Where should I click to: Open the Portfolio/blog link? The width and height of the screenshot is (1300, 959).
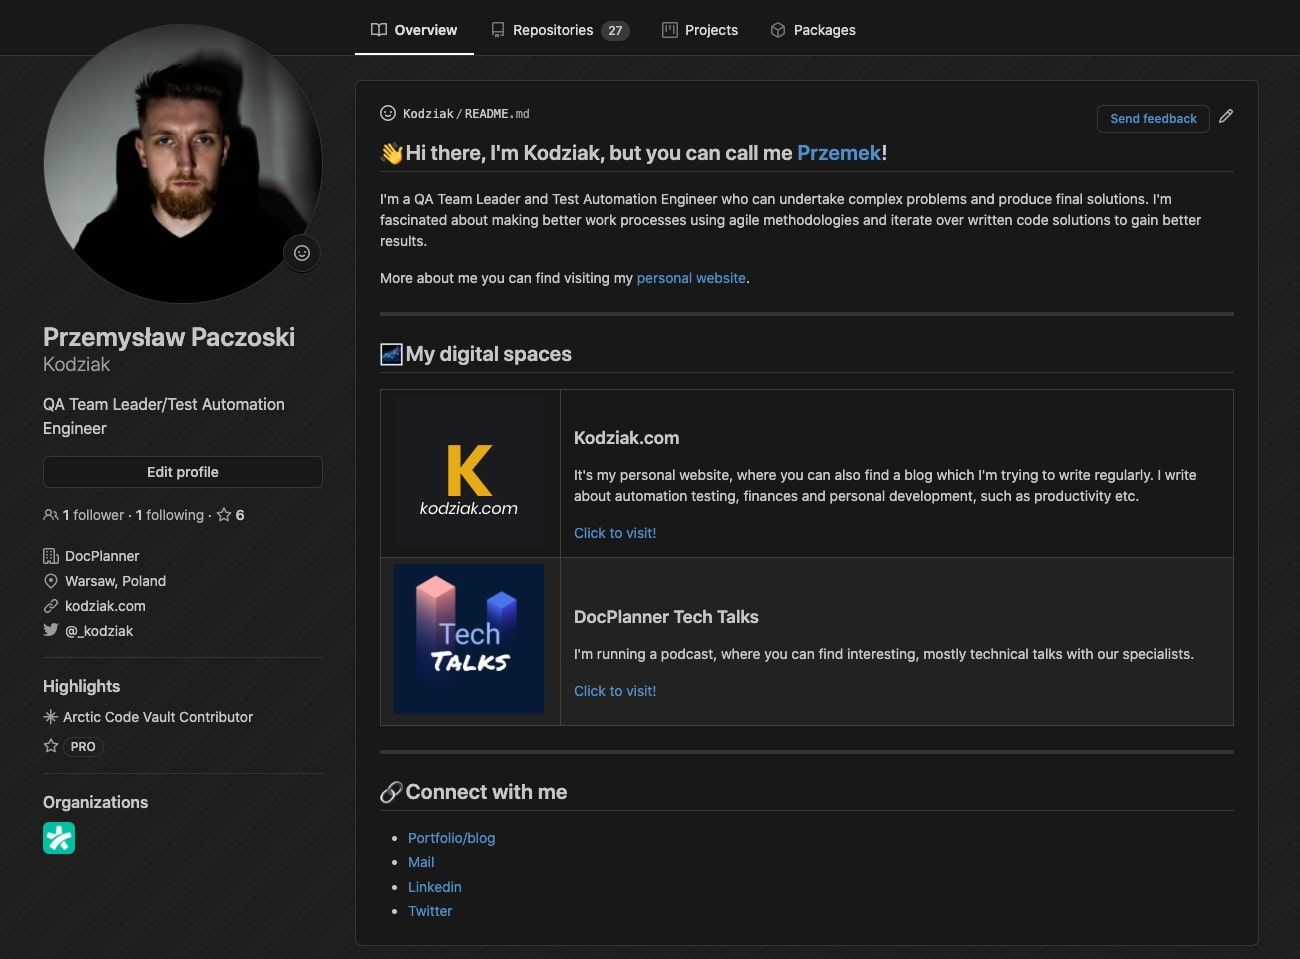click(451, 838)
